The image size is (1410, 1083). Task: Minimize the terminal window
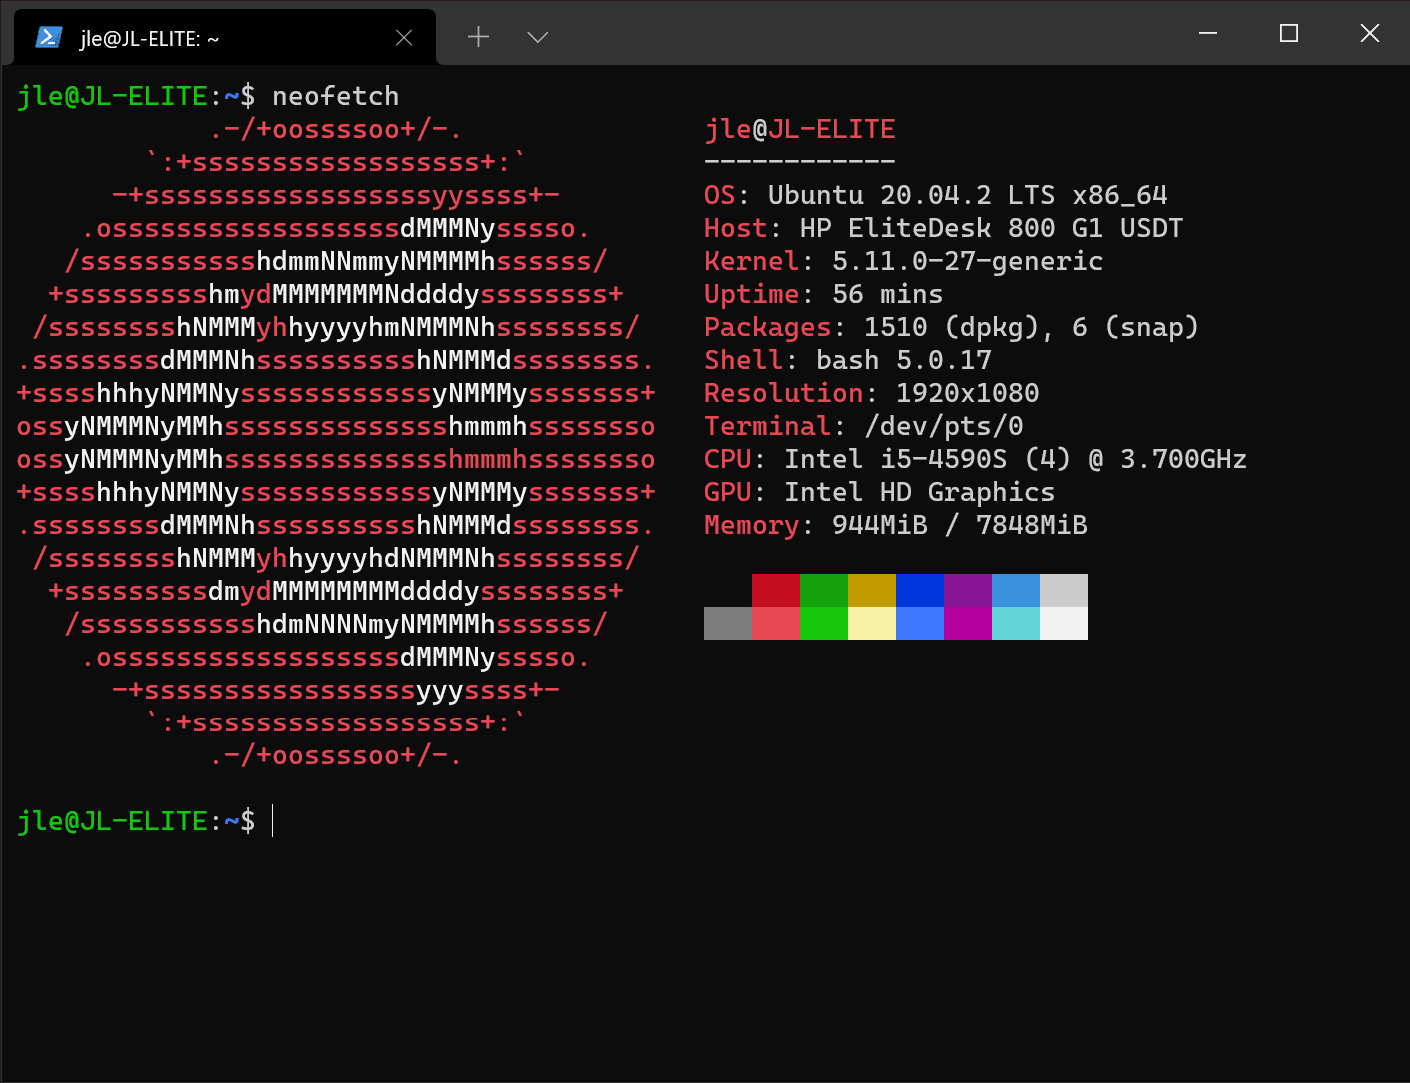point(1208,33)
